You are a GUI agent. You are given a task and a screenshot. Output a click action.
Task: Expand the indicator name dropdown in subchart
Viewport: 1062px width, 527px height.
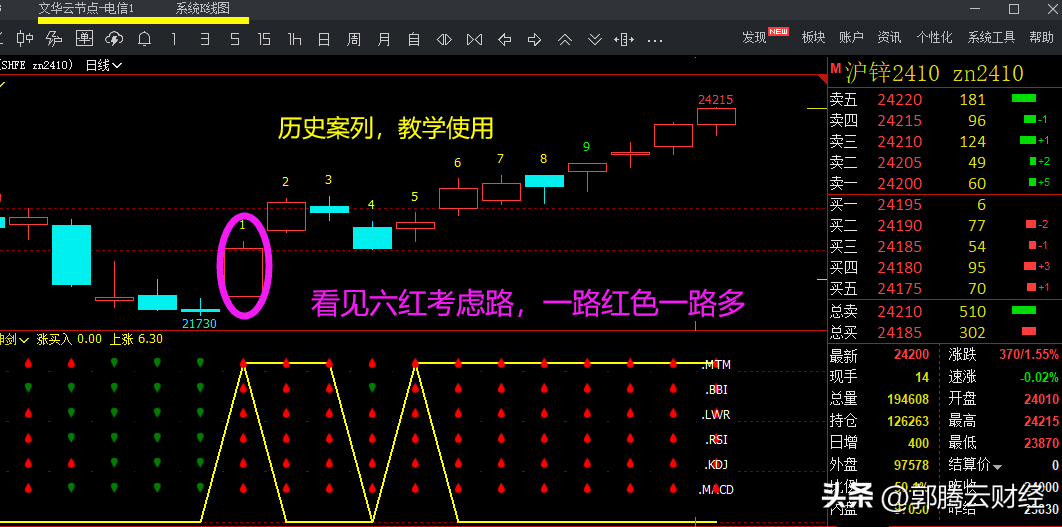coord(23,339)
